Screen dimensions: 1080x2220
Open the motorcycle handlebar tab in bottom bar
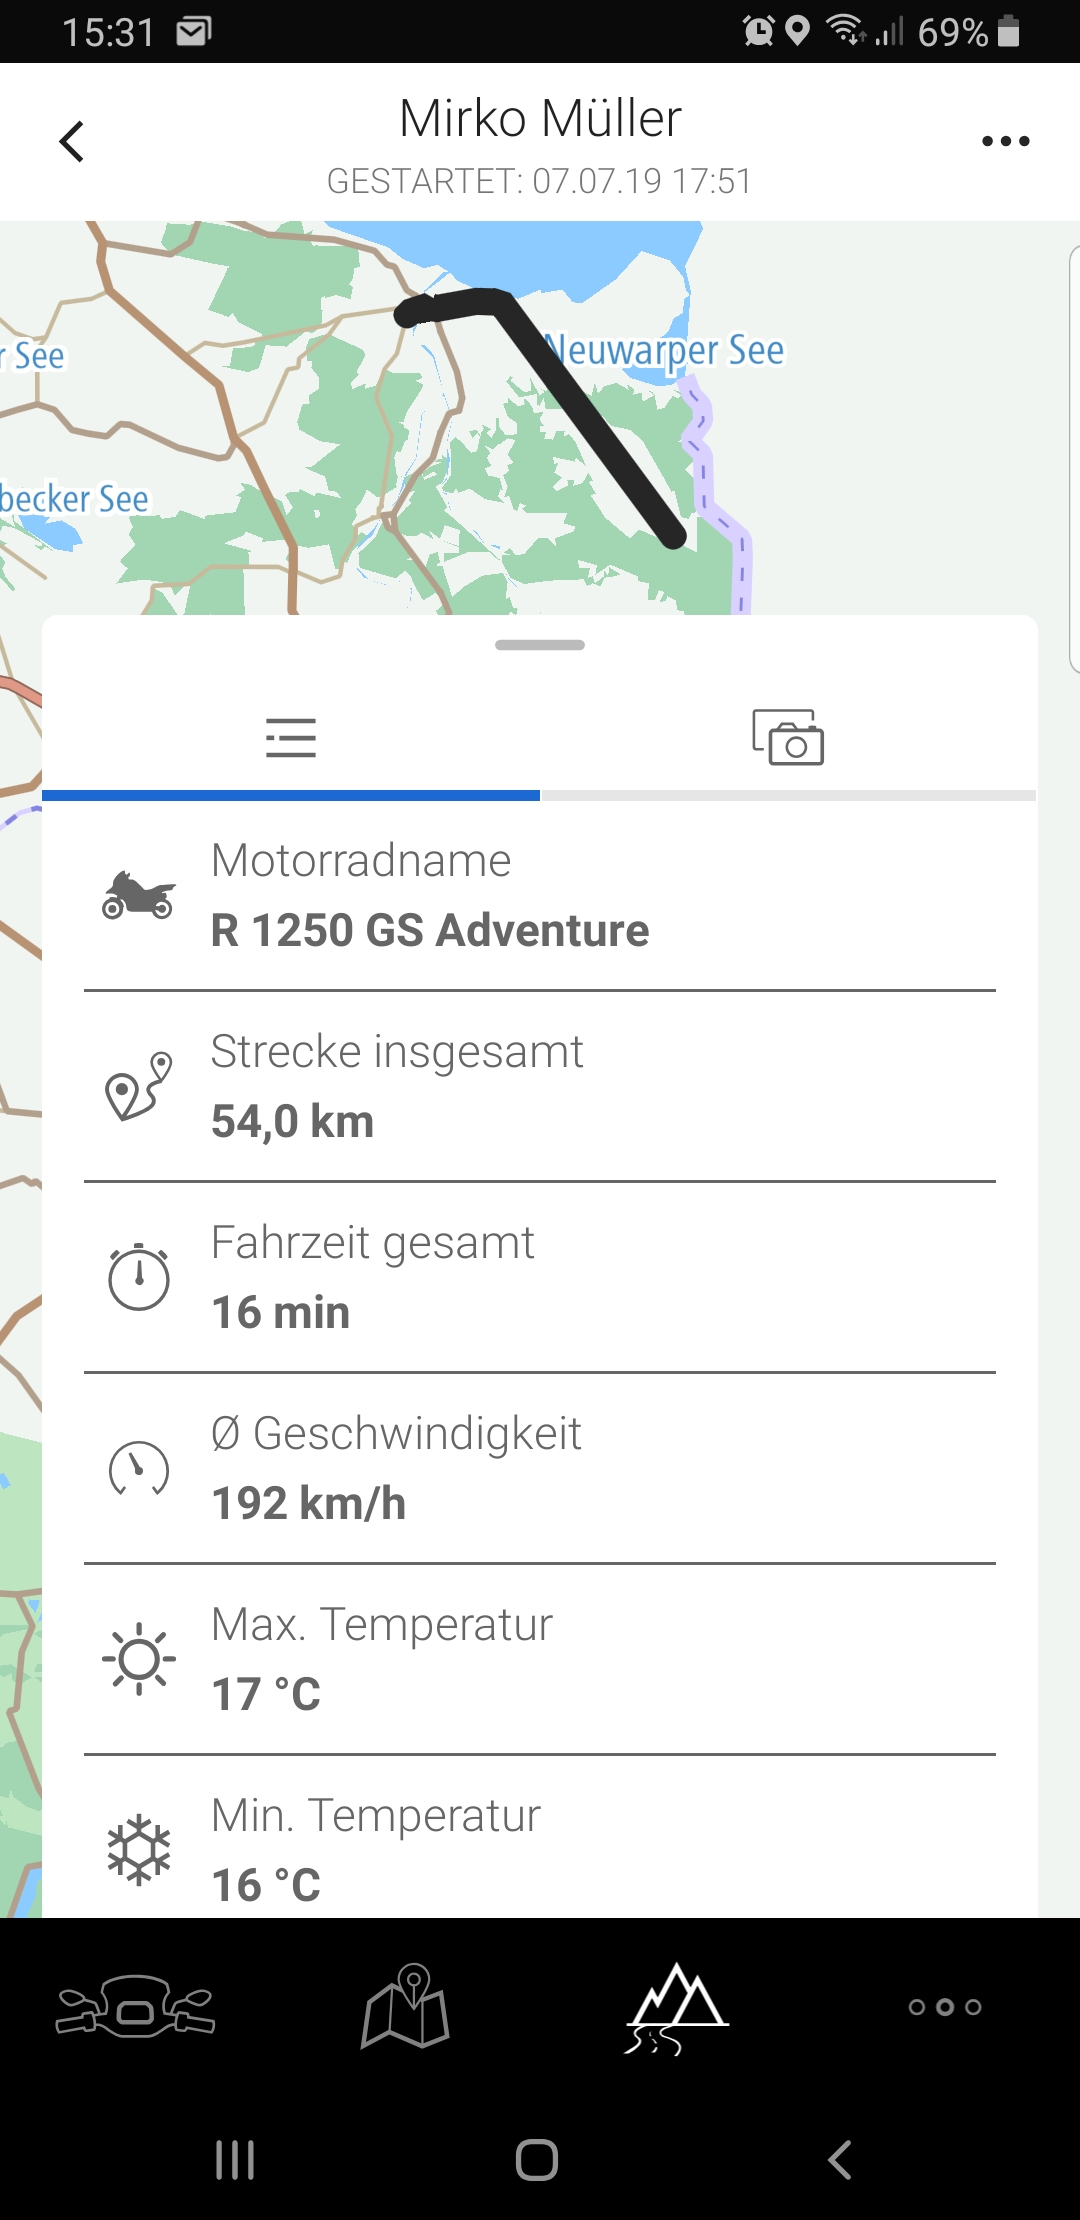tap(135, 2006)
